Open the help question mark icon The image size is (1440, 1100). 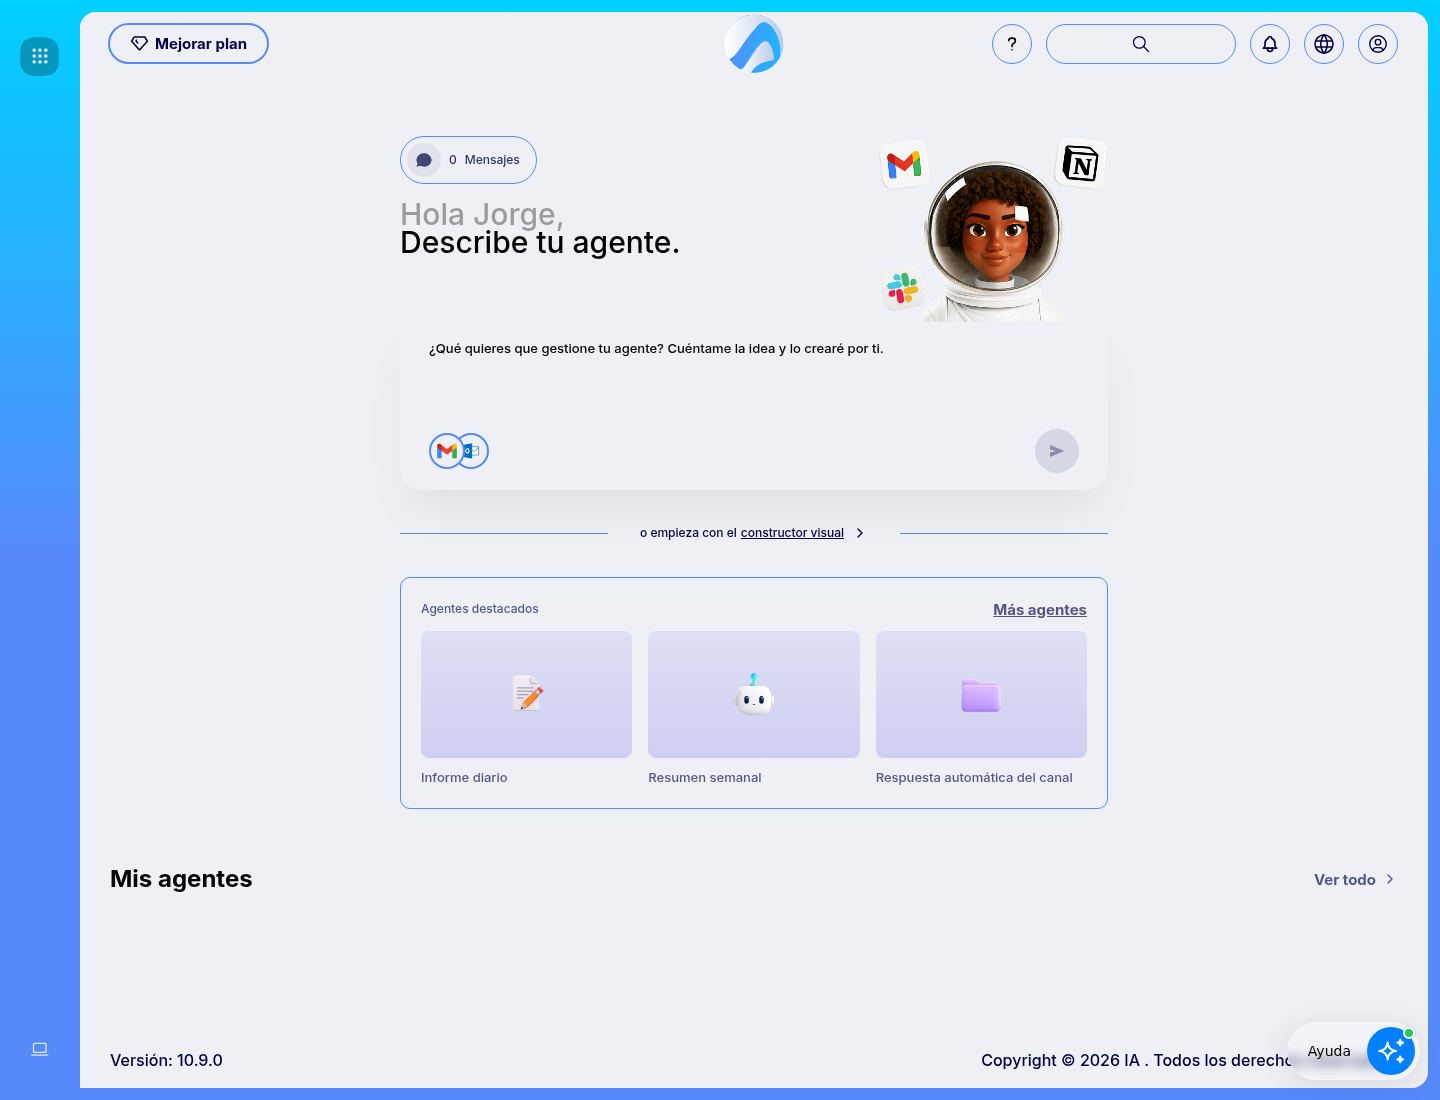1012,44
